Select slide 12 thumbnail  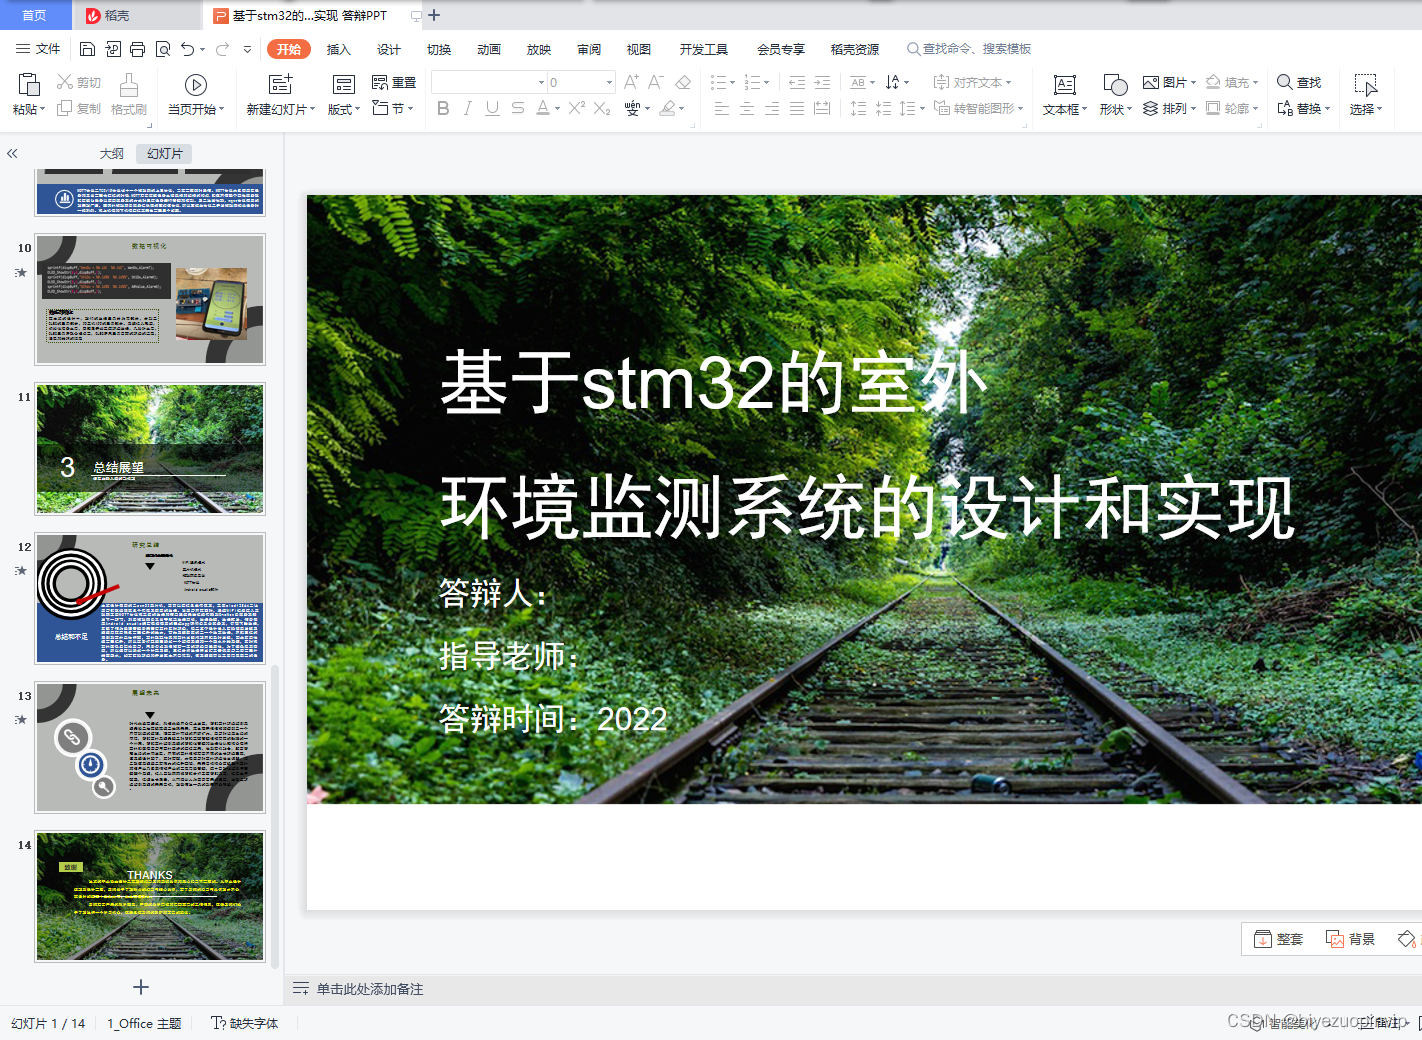(x=151, y=598)
